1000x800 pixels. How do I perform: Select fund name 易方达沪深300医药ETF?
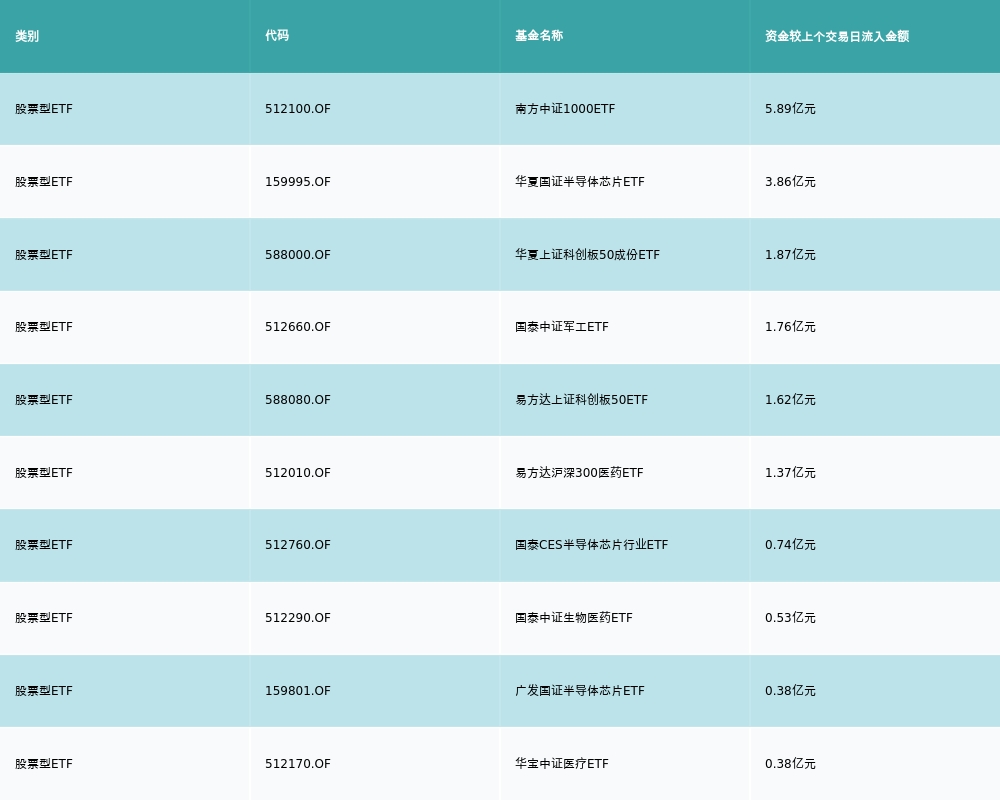pos(579,473)
